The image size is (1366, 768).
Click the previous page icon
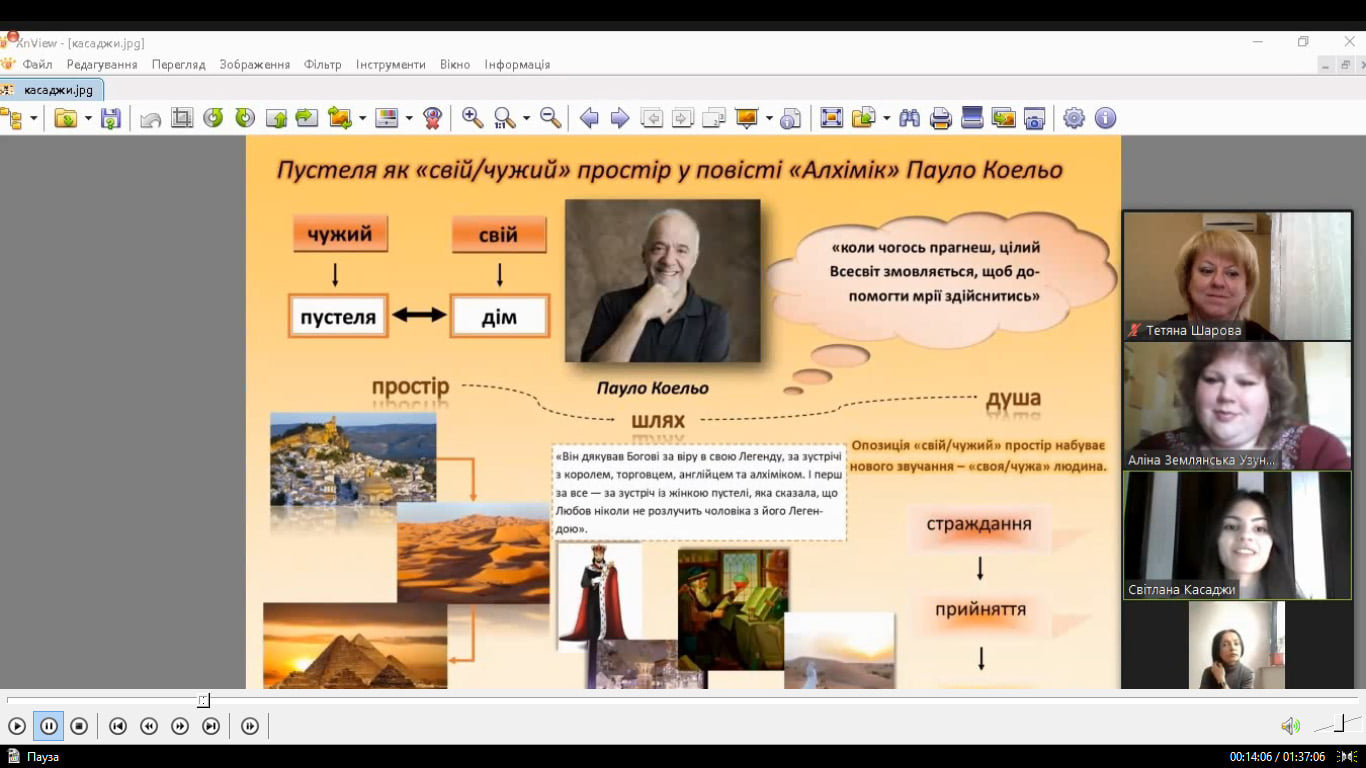click(652, 118)
